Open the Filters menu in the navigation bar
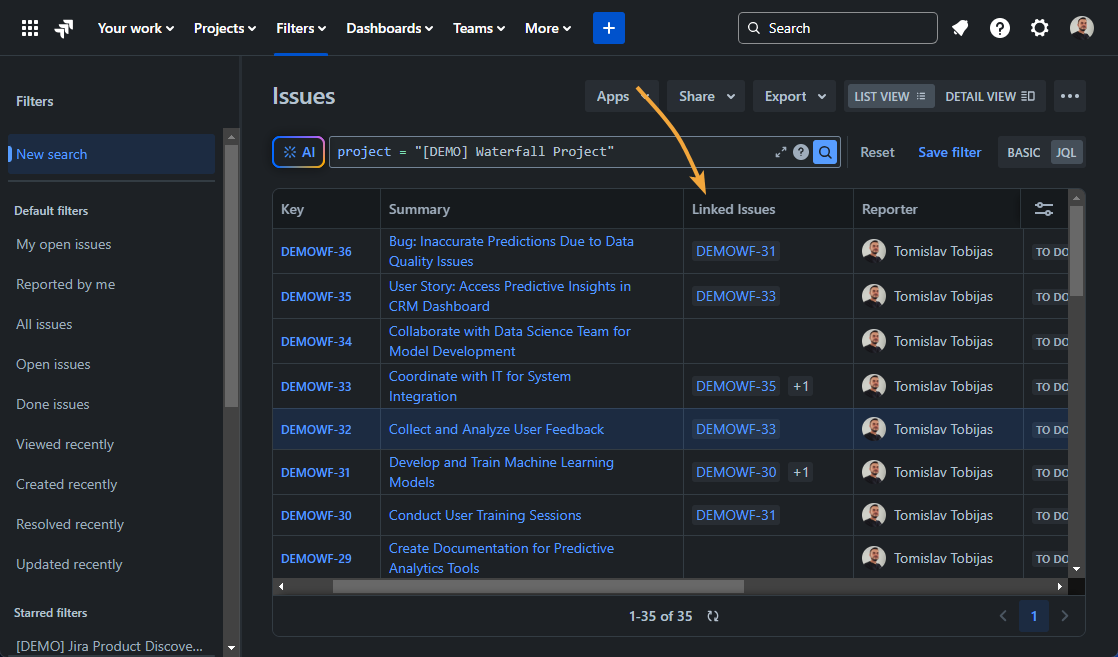 (300, 28)
